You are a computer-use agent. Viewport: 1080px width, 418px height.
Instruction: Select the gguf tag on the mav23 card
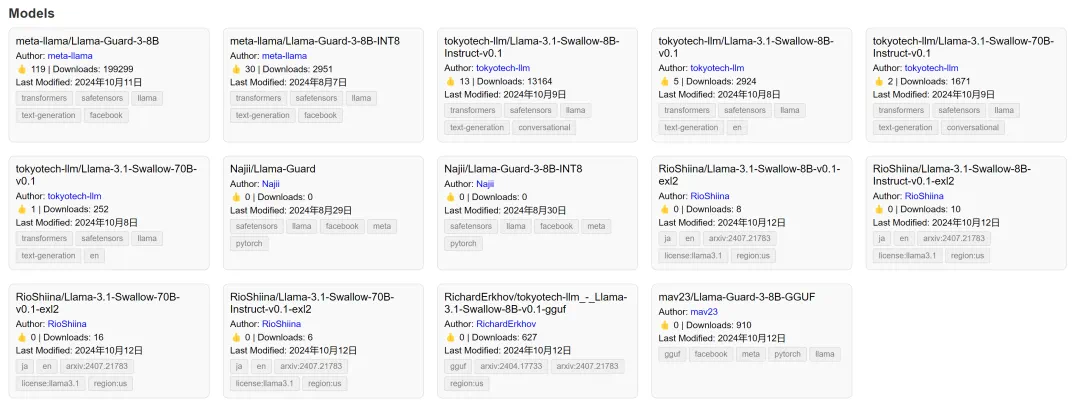672,354
